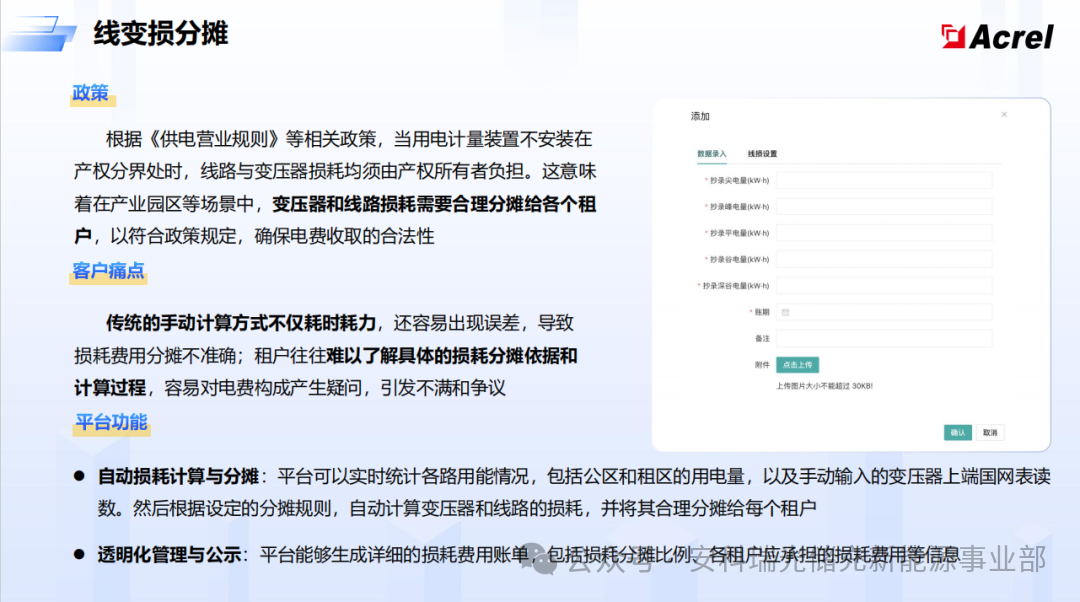Click the 透明化管理与公示 bullet title
The width and height of the screenshot is (1080, 602).
[169, 554]
